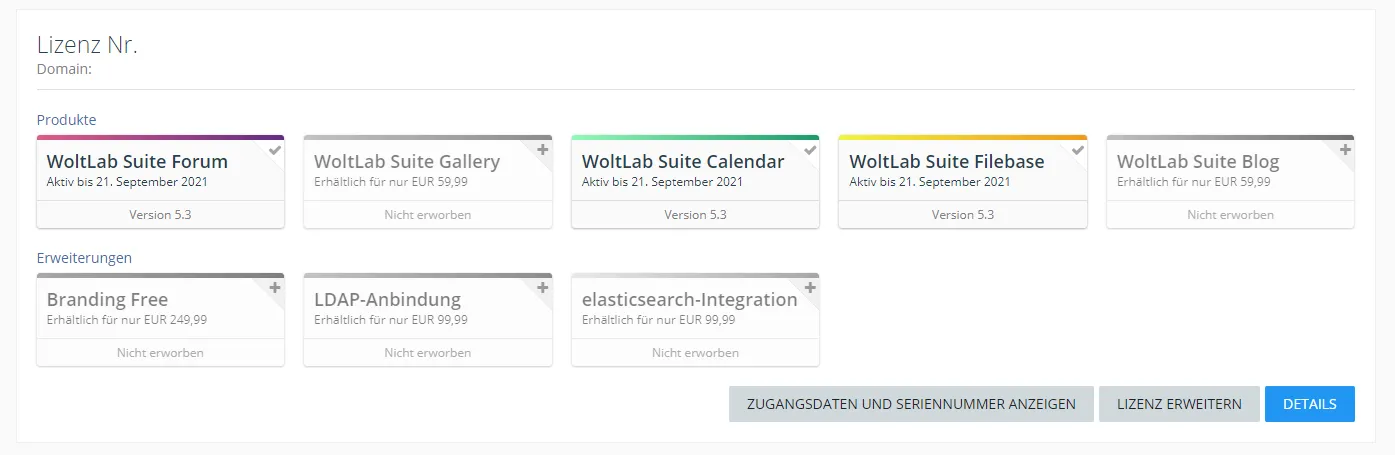Click Nicht erworben under Branding Free
This screenshot has height=455, width=1395.
click(160, 353)
